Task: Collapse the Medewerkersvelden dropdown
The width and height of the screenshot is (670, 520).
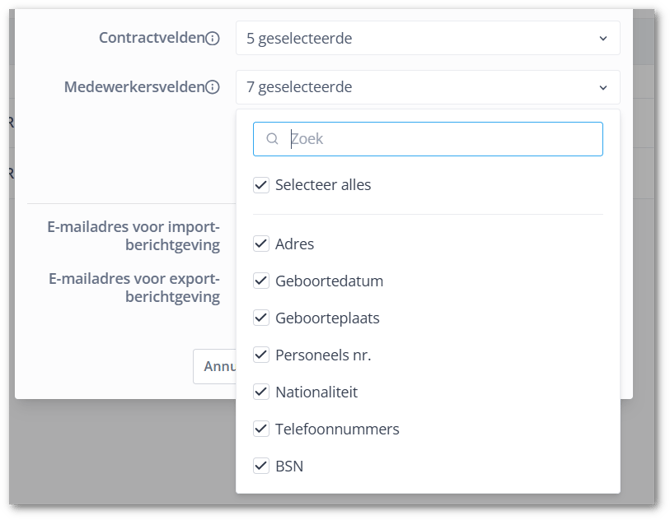Action: [427, 88]
